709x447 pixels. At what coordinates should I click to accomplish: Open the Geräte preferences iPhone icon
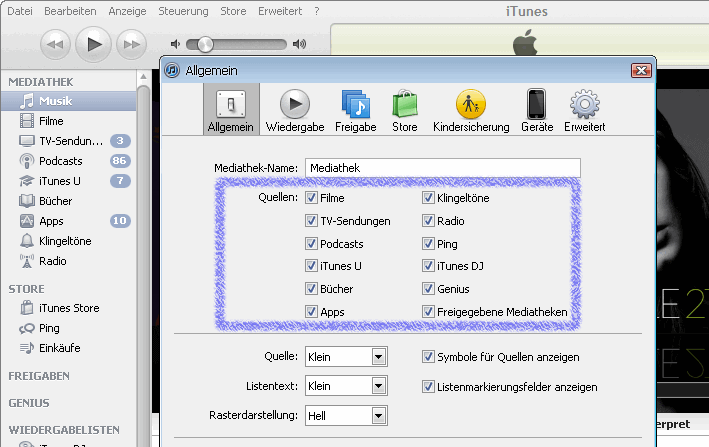537,104
